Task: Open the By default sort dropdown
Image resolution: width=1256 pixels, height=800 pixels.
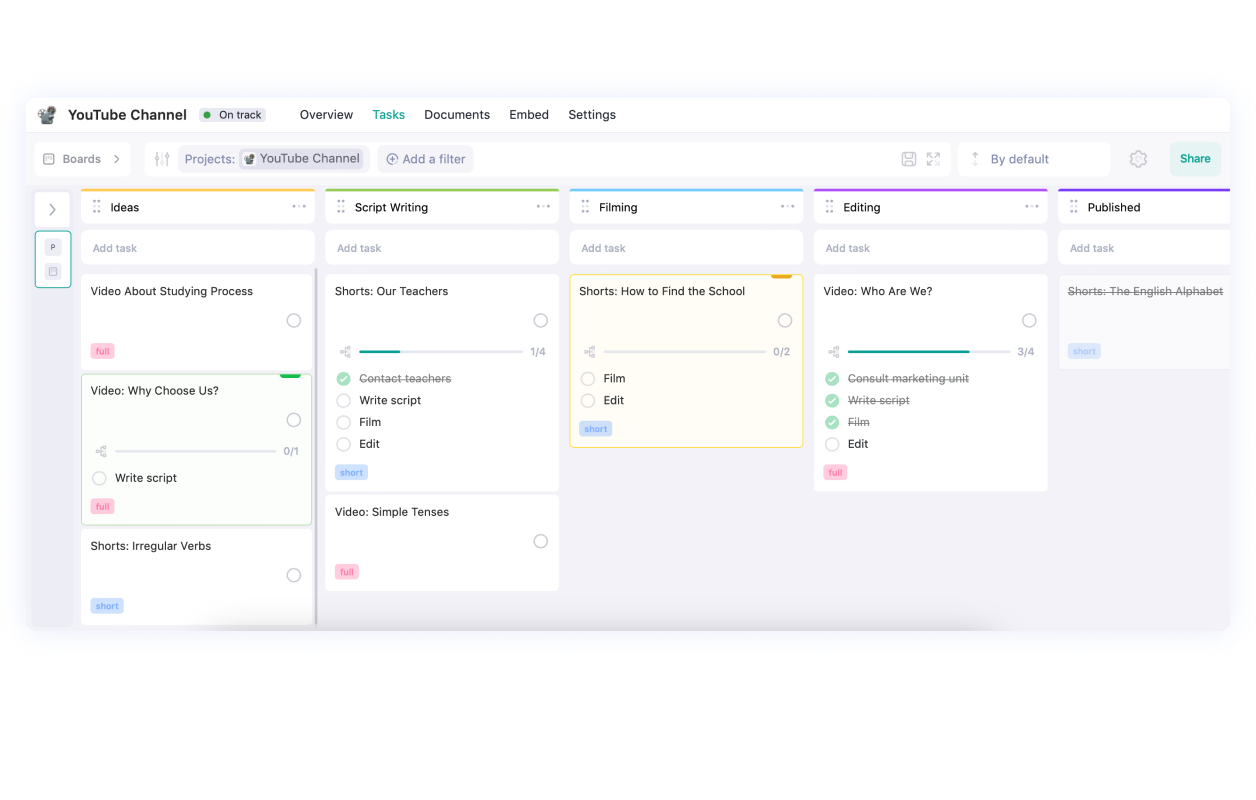Action: (x=1034, y=159)
